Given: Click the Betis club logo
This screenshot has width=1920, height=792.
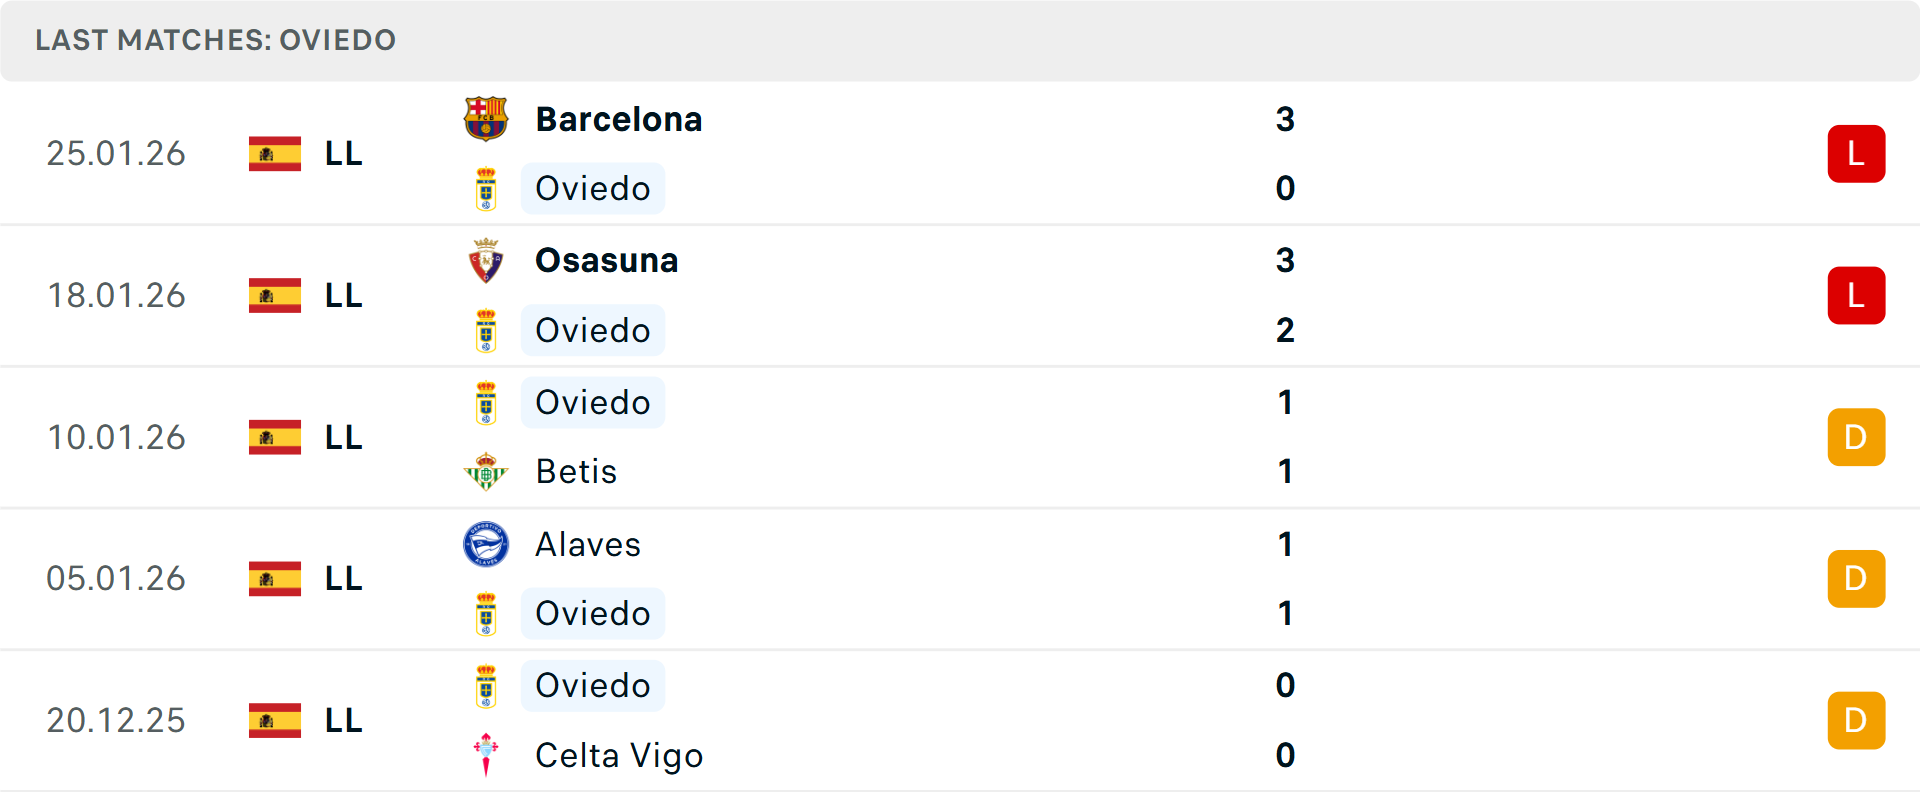Looking at the screenshot, I should click(487, 471).
